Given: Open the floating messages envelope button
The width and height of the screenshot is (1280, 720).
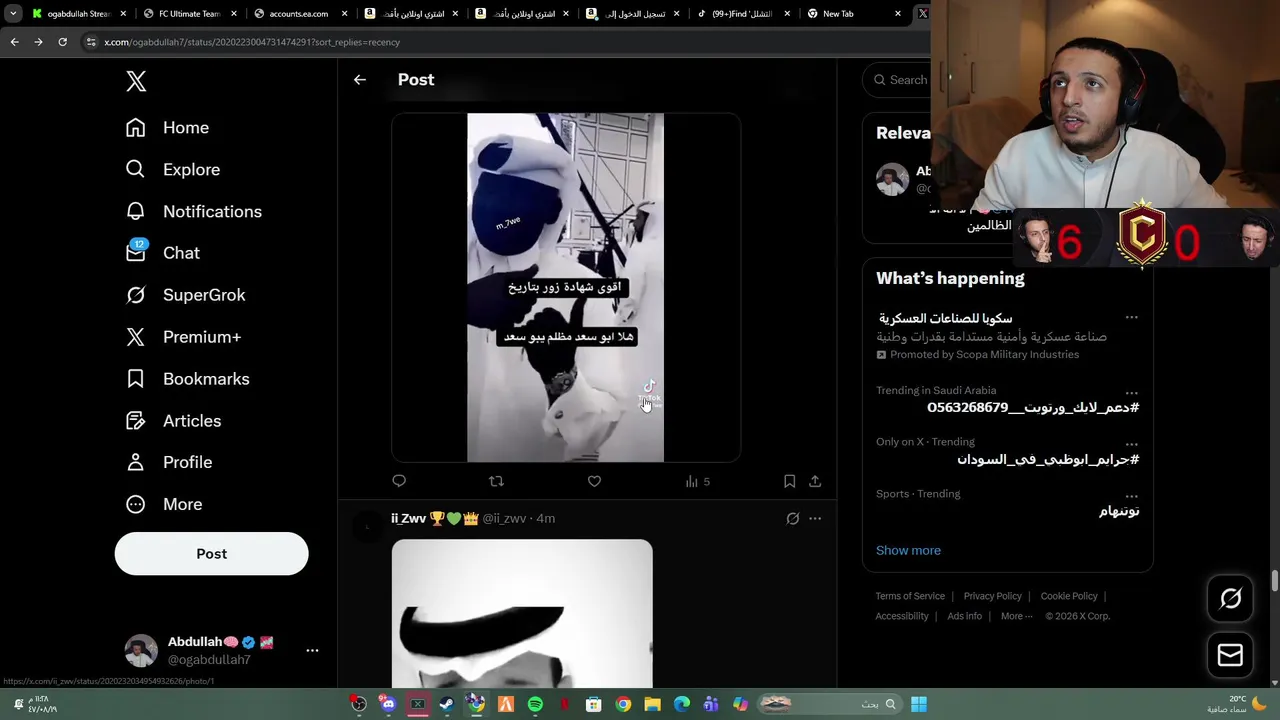Looking at the screenshot, I should coord(1230,655).
